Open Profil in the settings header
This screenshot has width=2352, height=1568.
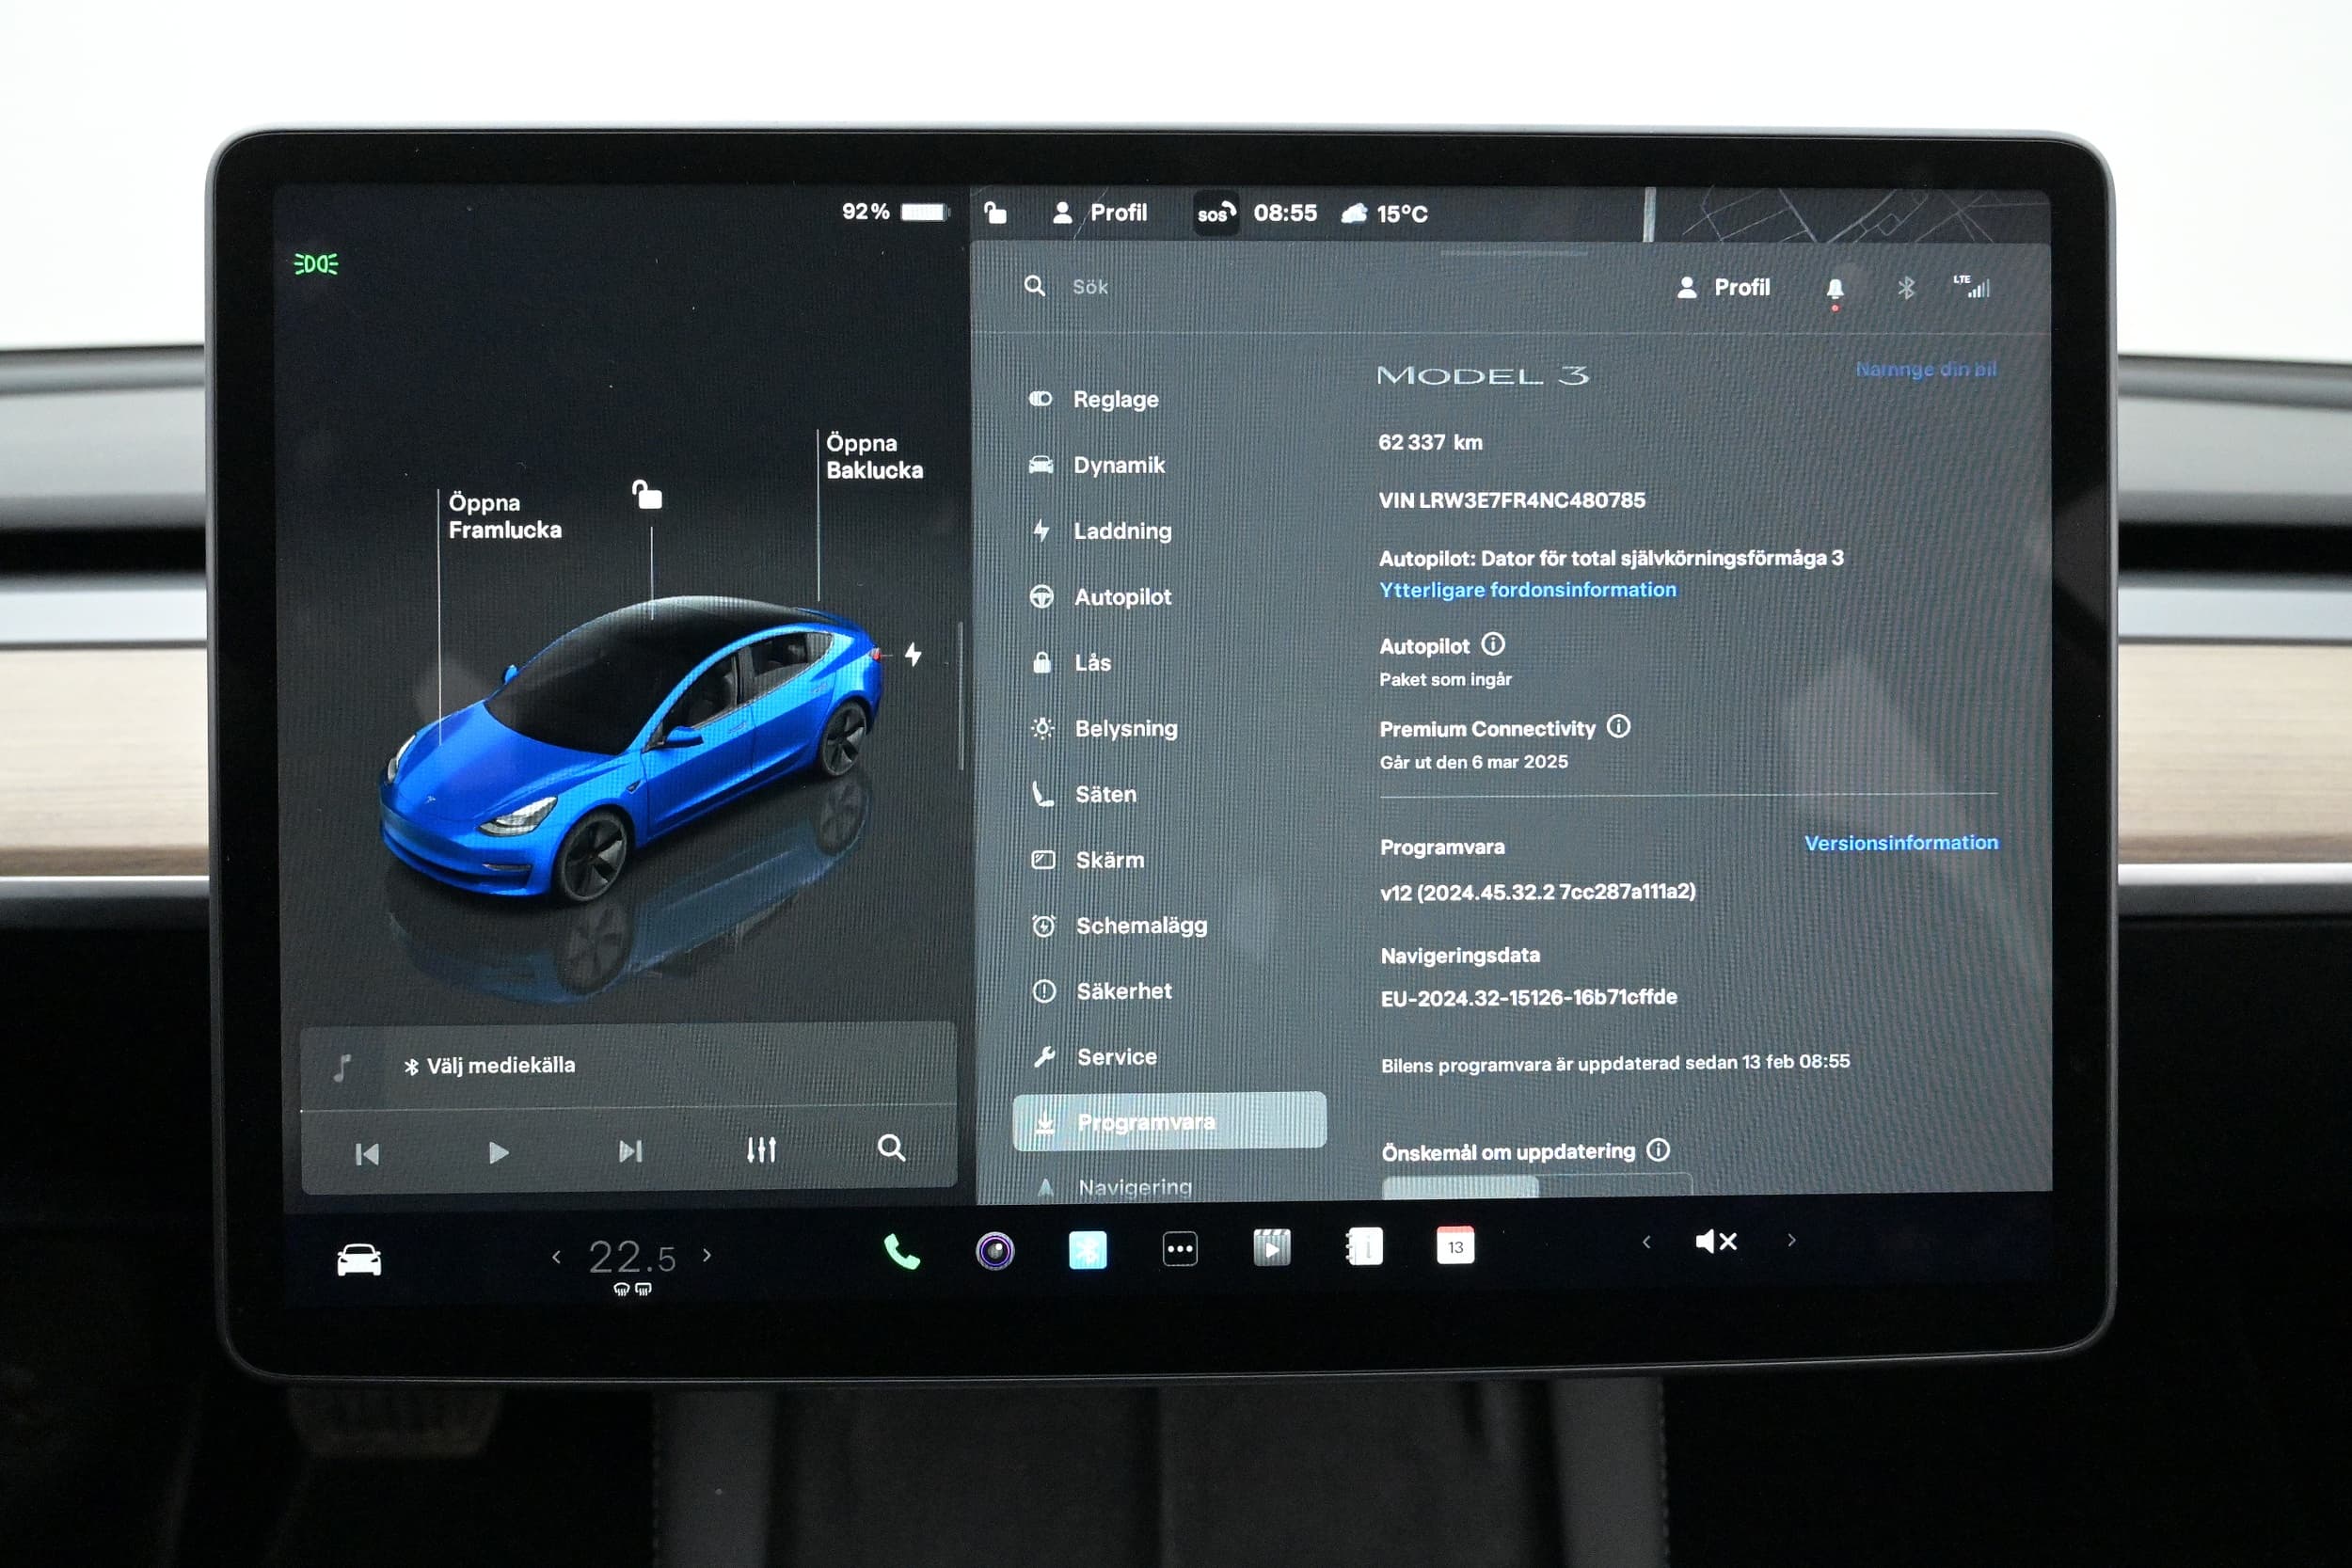click(x=1723, y=288)
